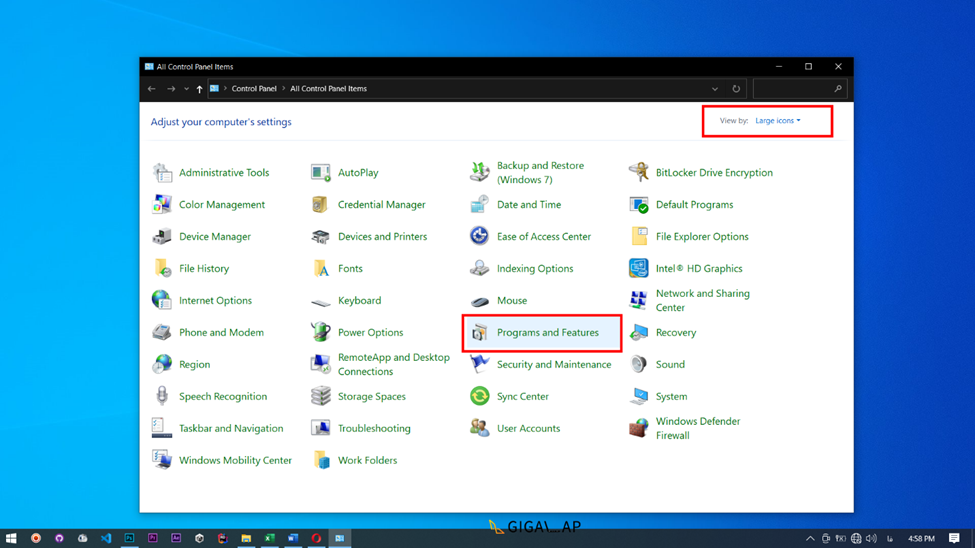The image size is (975, 548).
Task: Open the Phone and Modem icon
Action: click(x=162, y=332)
